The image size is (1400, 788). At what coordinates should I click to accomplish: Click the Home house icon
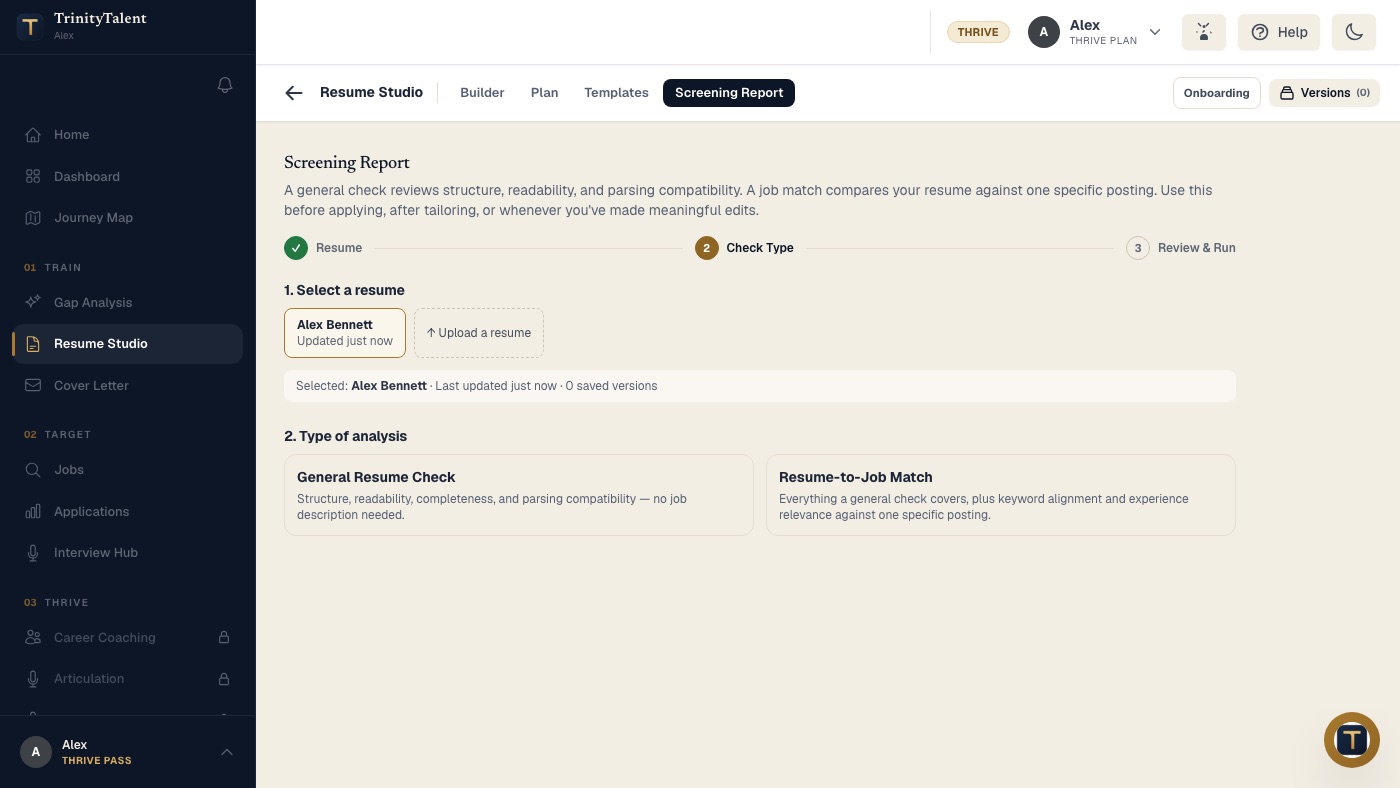(x=33, y=135)
